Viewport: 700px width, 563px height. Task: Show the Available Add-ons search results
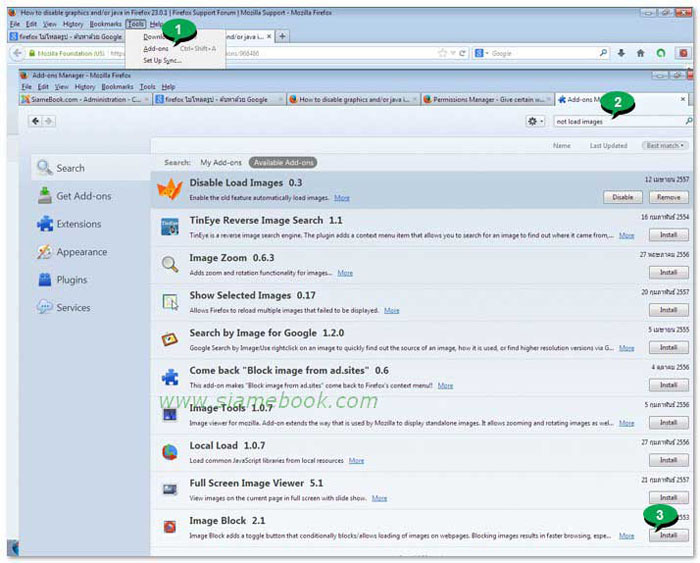283,163
